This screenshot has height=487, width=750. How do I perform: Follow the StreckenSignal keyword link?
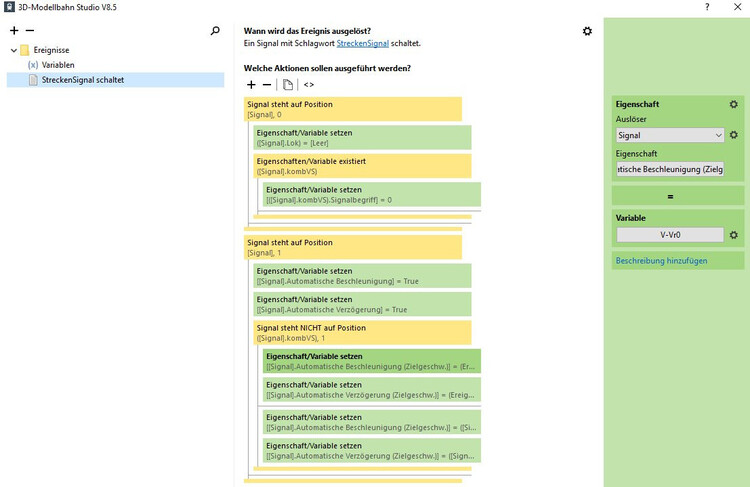coord(364,44)
